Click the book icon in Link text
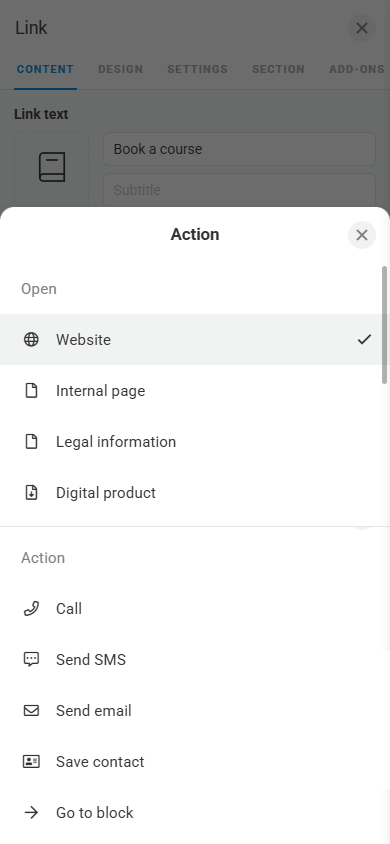This screenshot has width=390, height=844. [52, 167]
